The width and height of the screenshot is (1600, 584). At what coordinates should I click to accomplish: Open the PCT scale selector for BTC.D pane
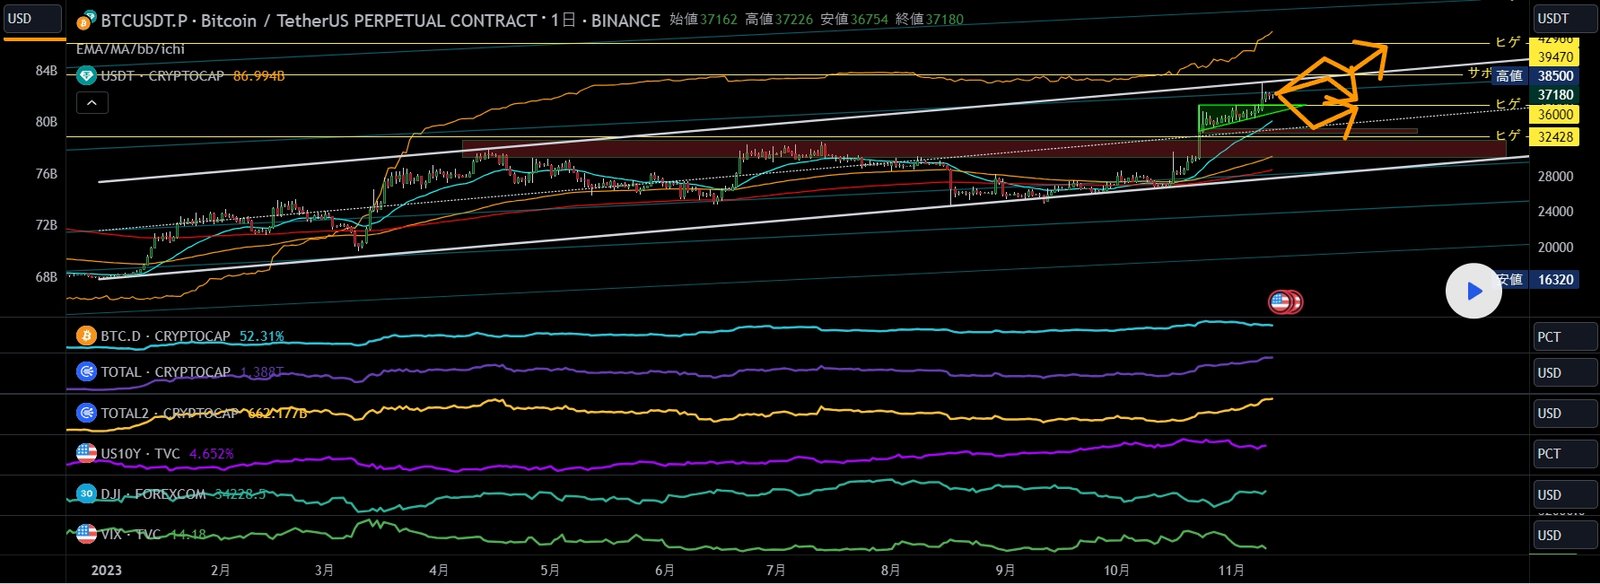pyautogui.click(x=1564, y=337)
